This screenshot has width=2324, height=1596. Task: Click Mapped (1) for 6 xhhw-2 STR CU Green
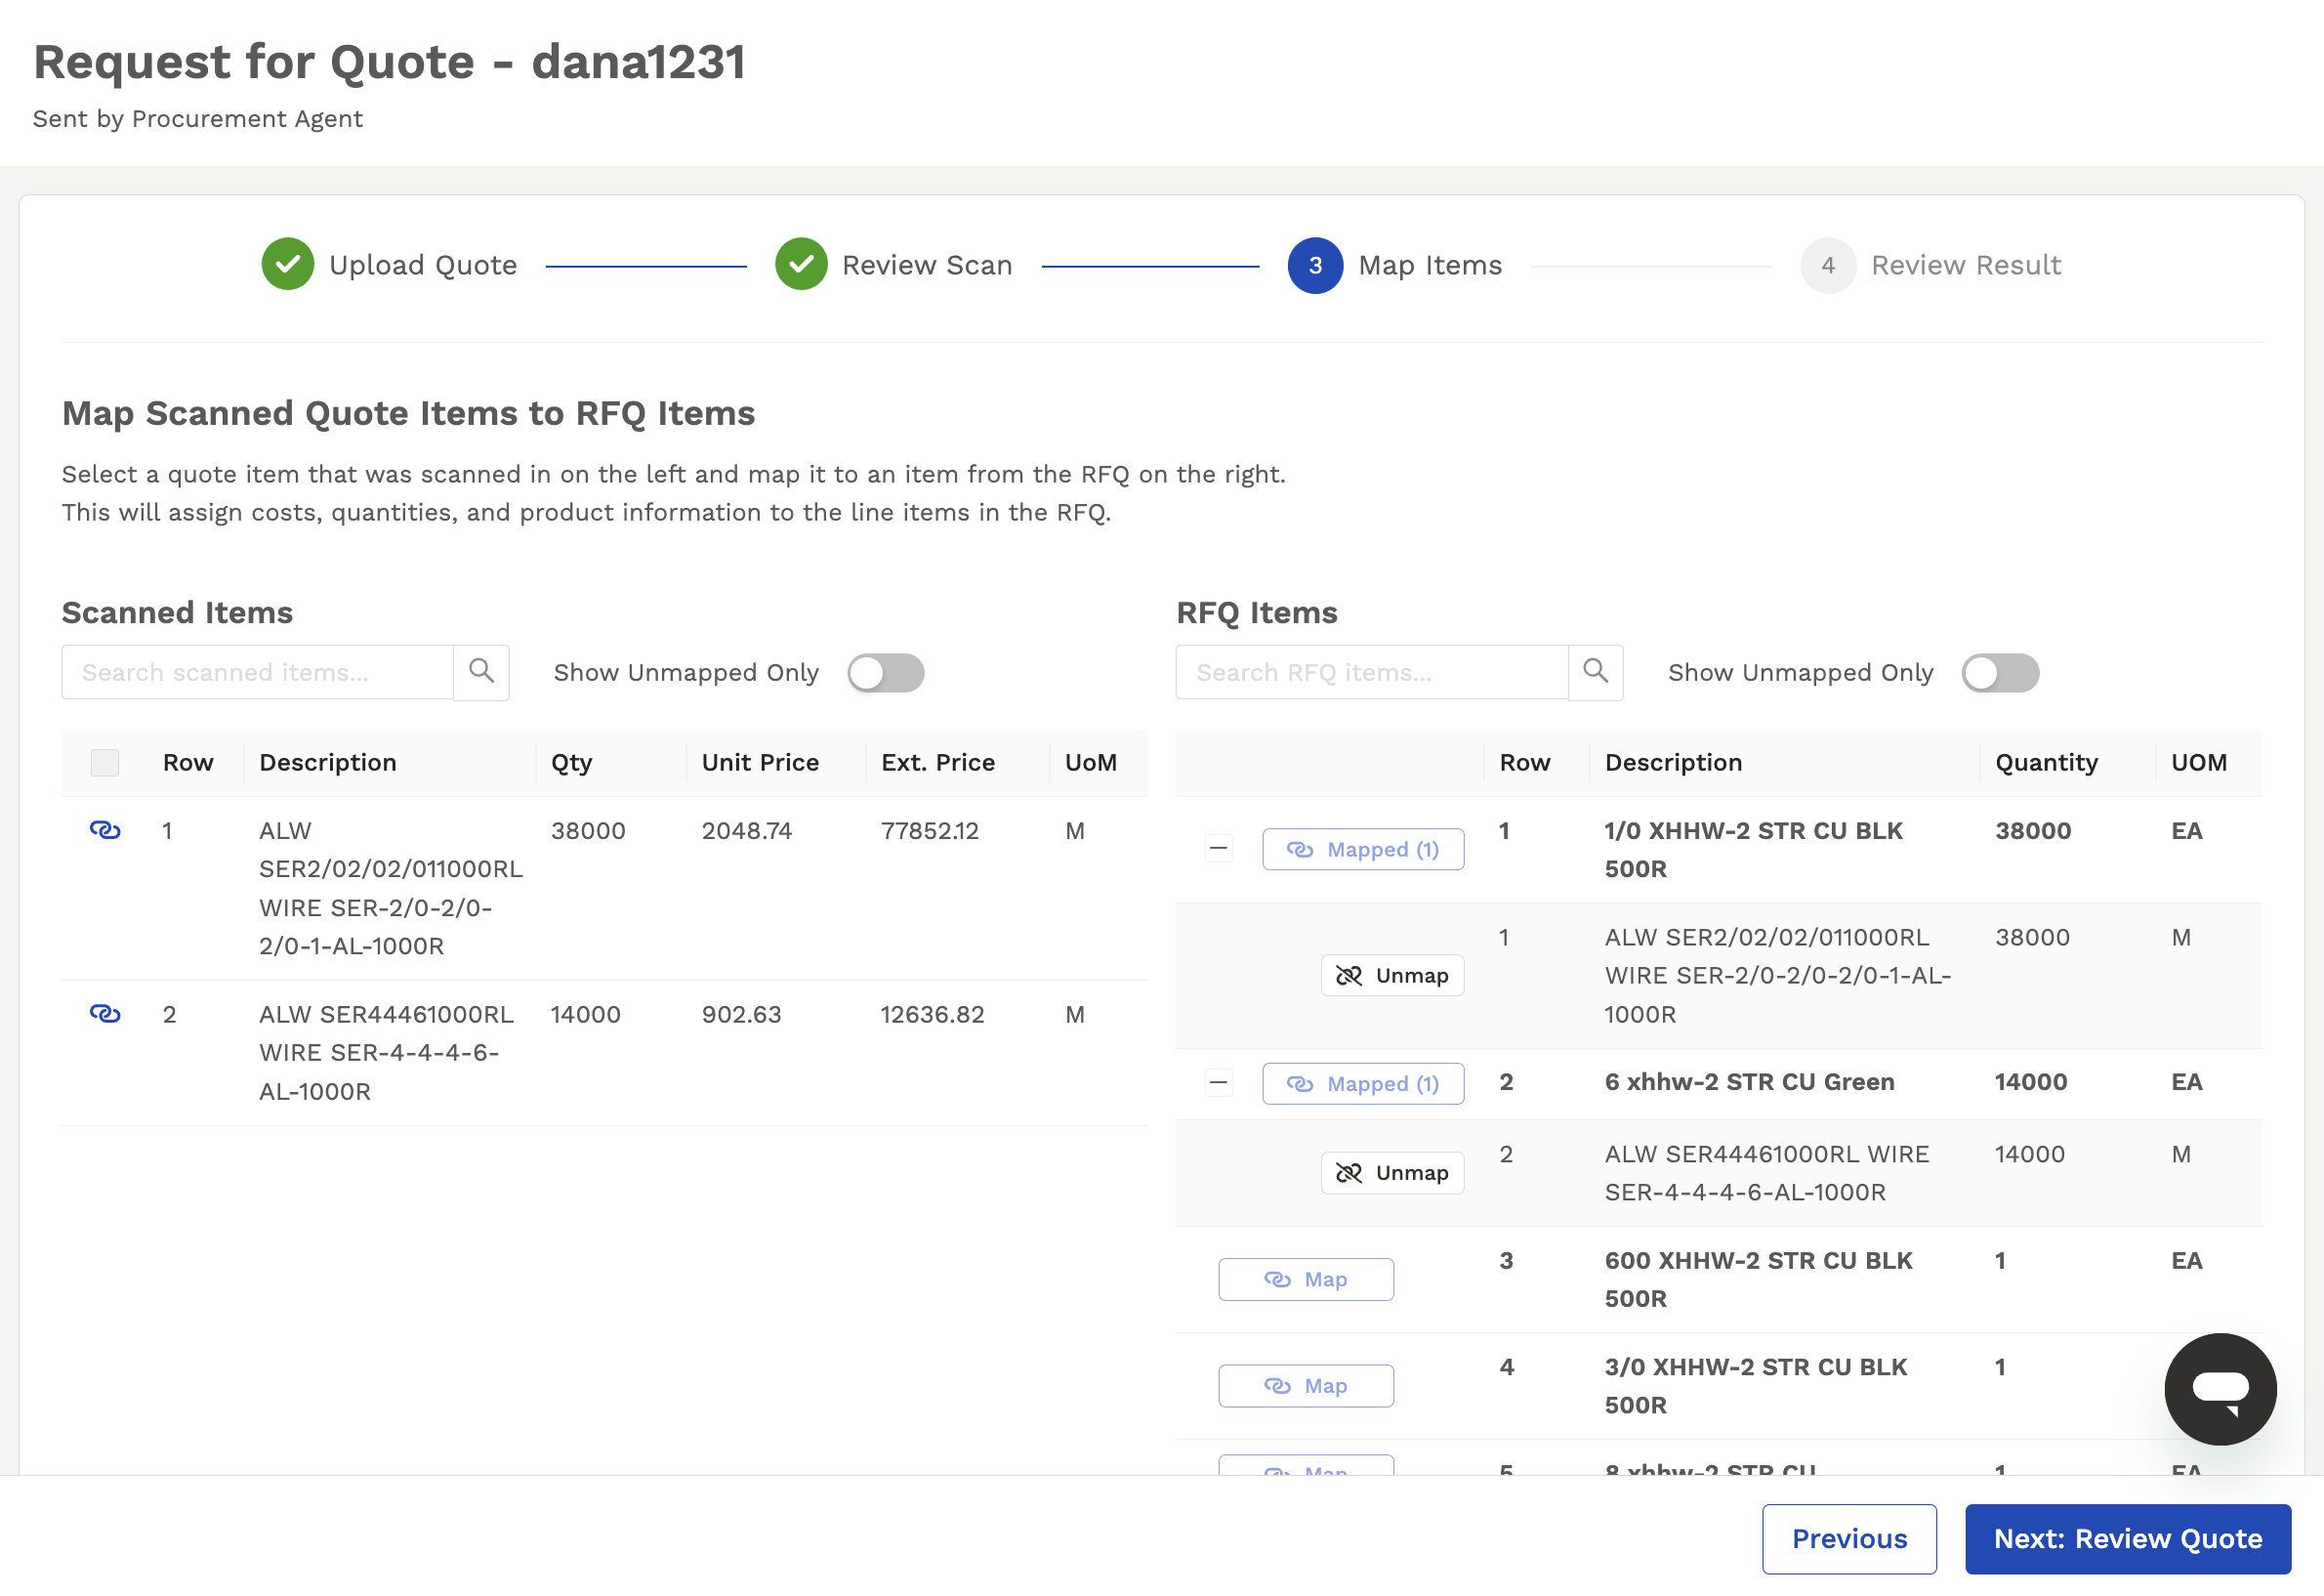(1363, 1084)
